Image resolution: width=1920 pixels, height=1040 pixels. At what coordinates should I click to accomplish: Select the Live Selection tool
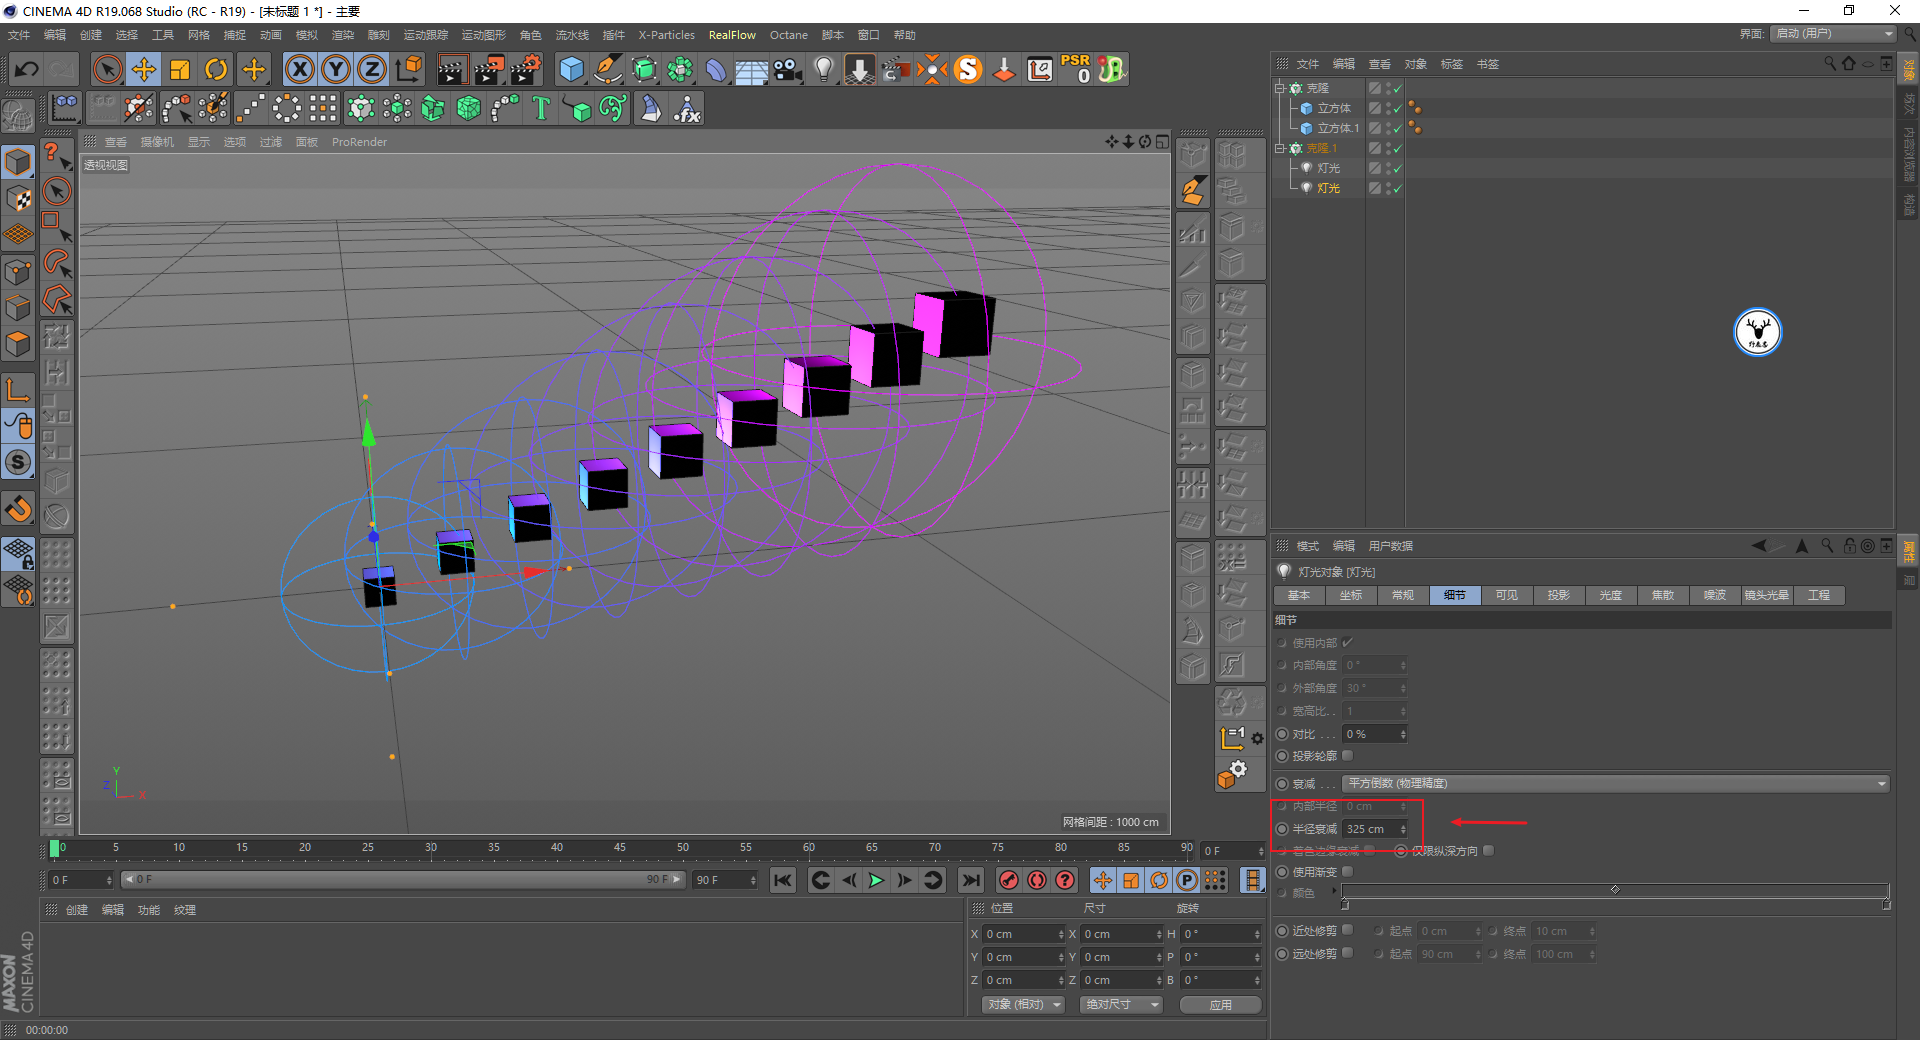(x=107, y=69)
